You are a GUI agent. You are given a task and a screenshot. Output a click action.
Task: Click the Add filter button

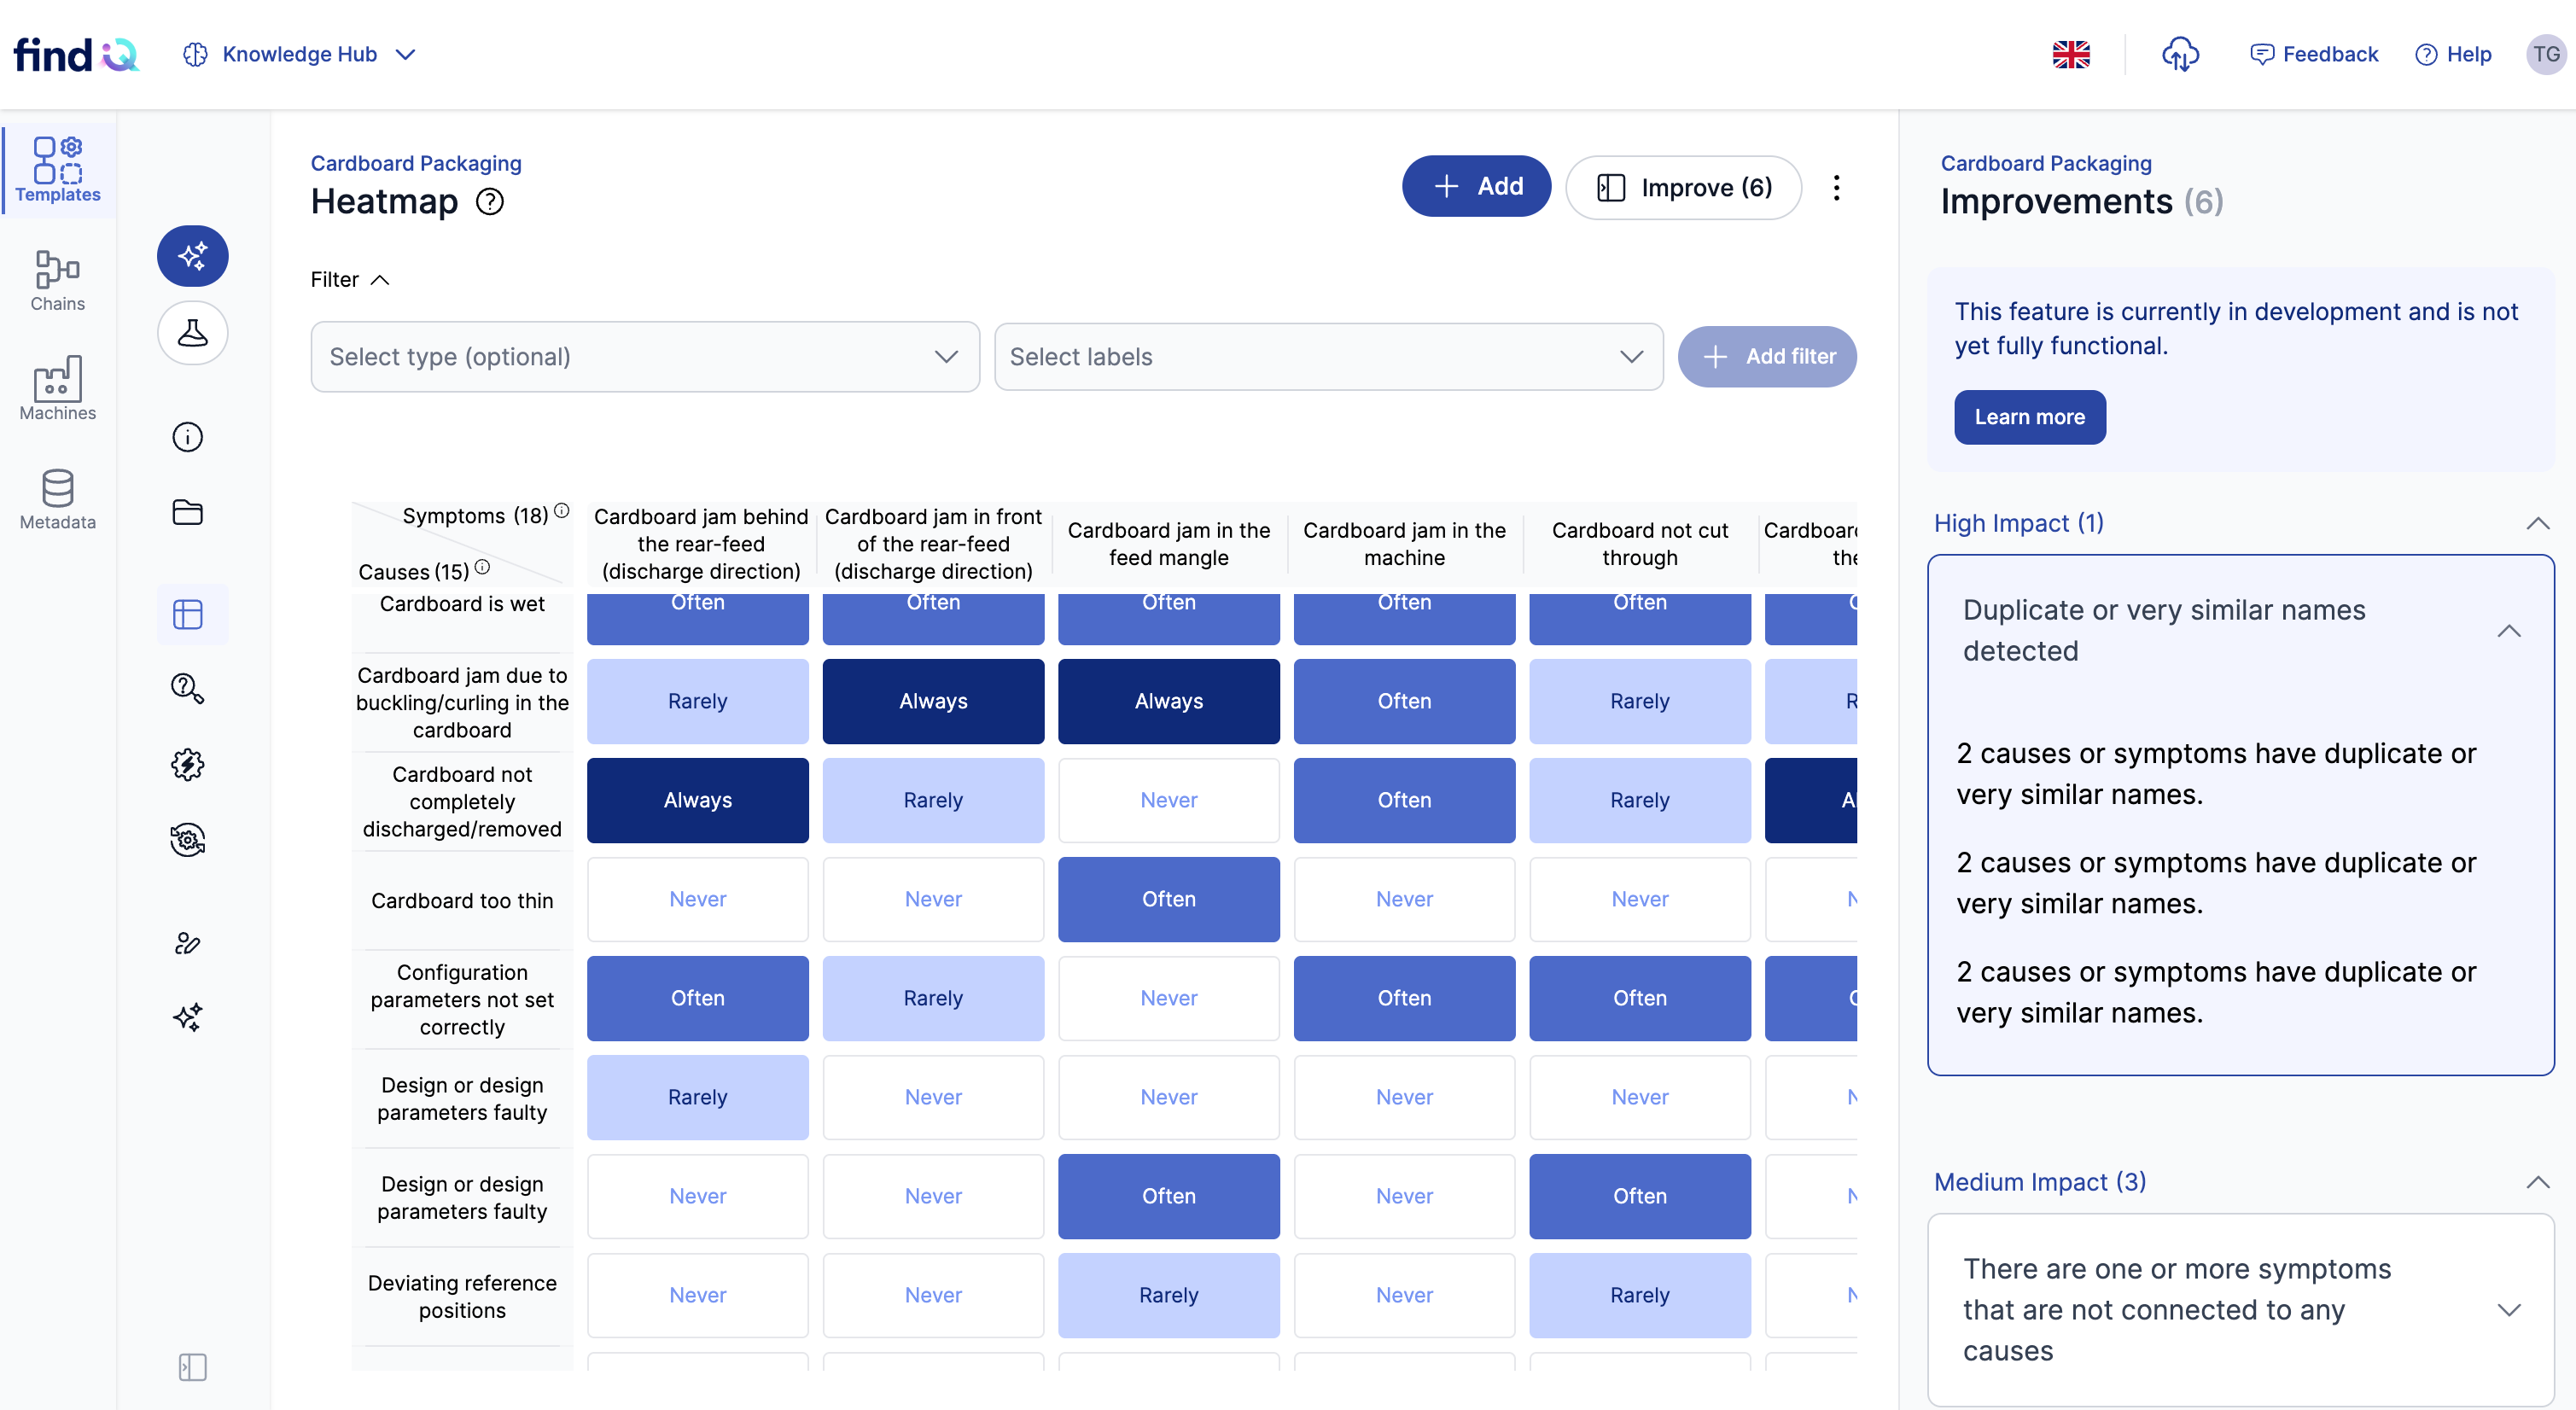pos(1767,357)
